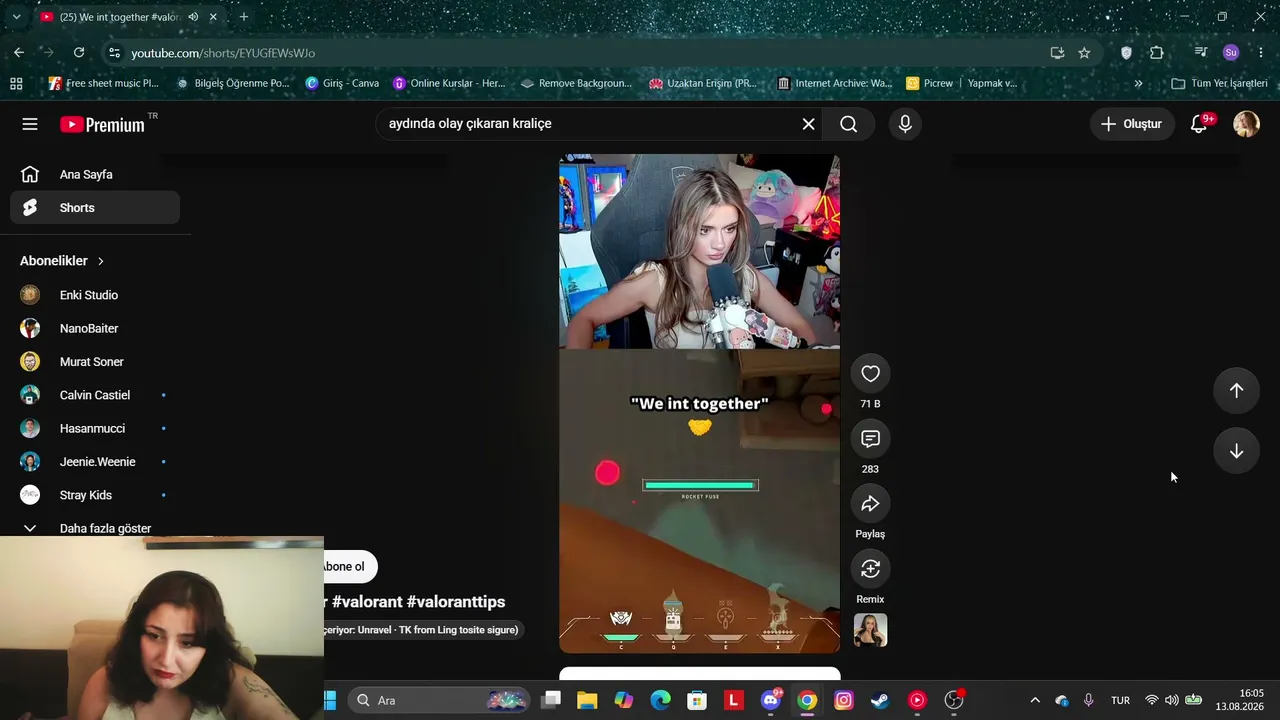Open the Chrome apps grid shortcut

pyautogui.click(x=16, y=83)
